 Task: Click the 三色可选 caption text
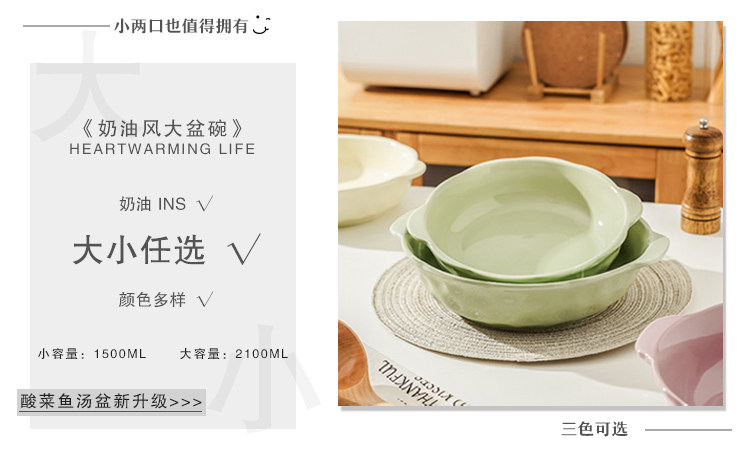(x=594, y=429)
